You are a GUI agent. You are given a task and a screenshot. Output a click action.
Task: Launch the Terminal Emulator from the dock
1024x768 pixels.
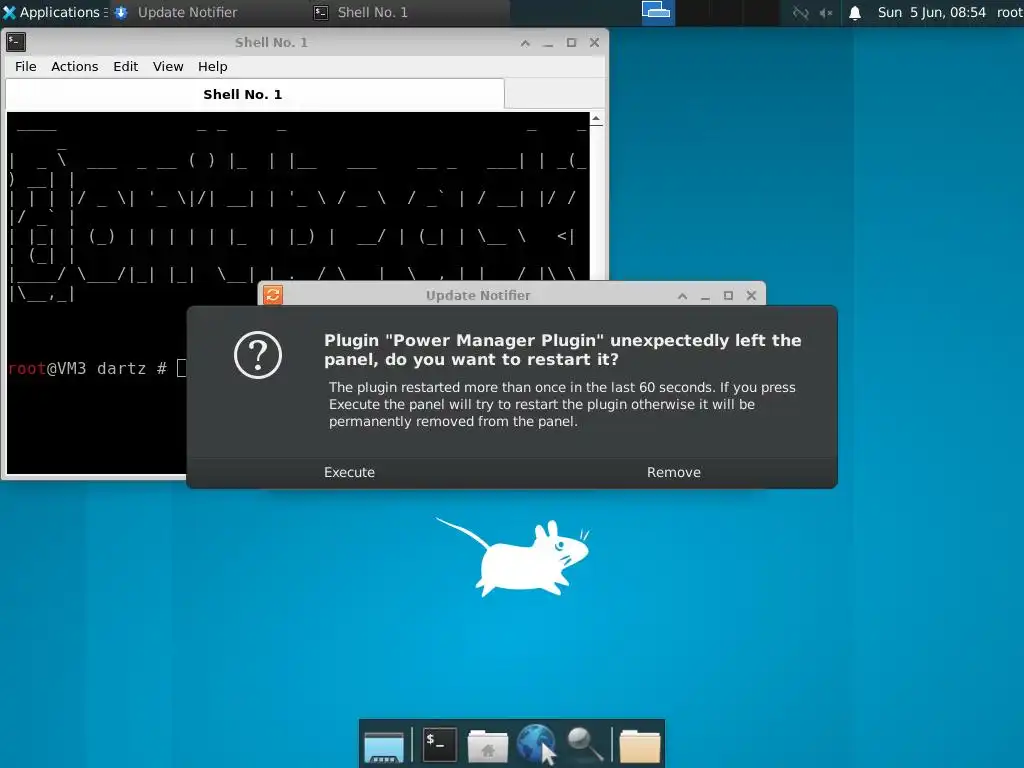pos(439,744)
